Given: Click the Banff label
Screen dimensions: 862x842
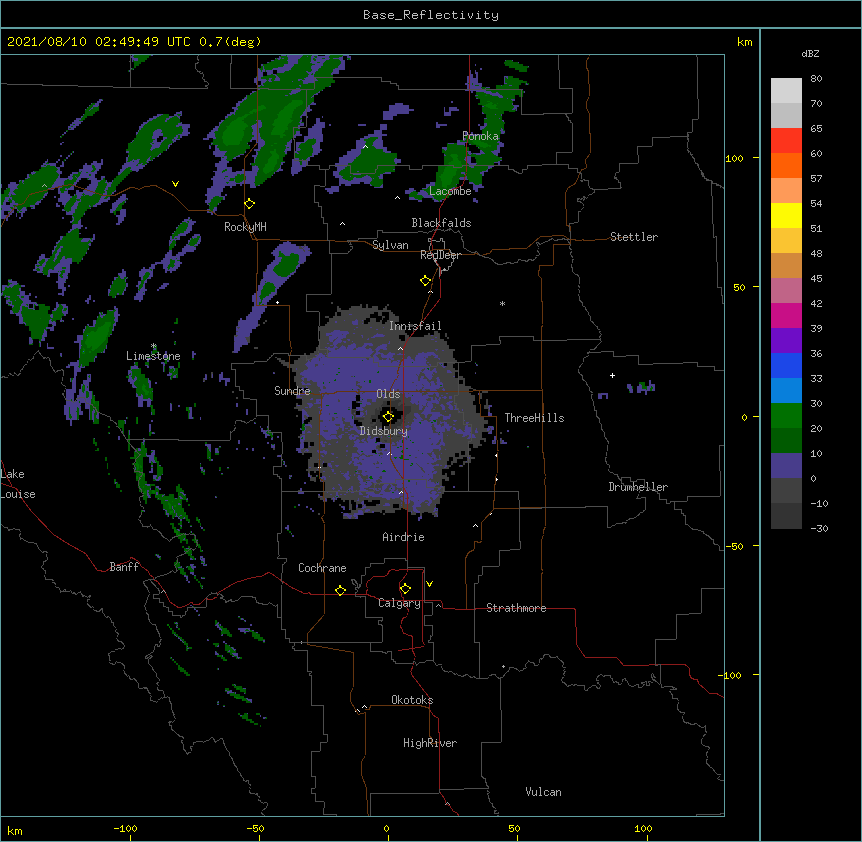Looking at the screenshot, I should [124, 567].
